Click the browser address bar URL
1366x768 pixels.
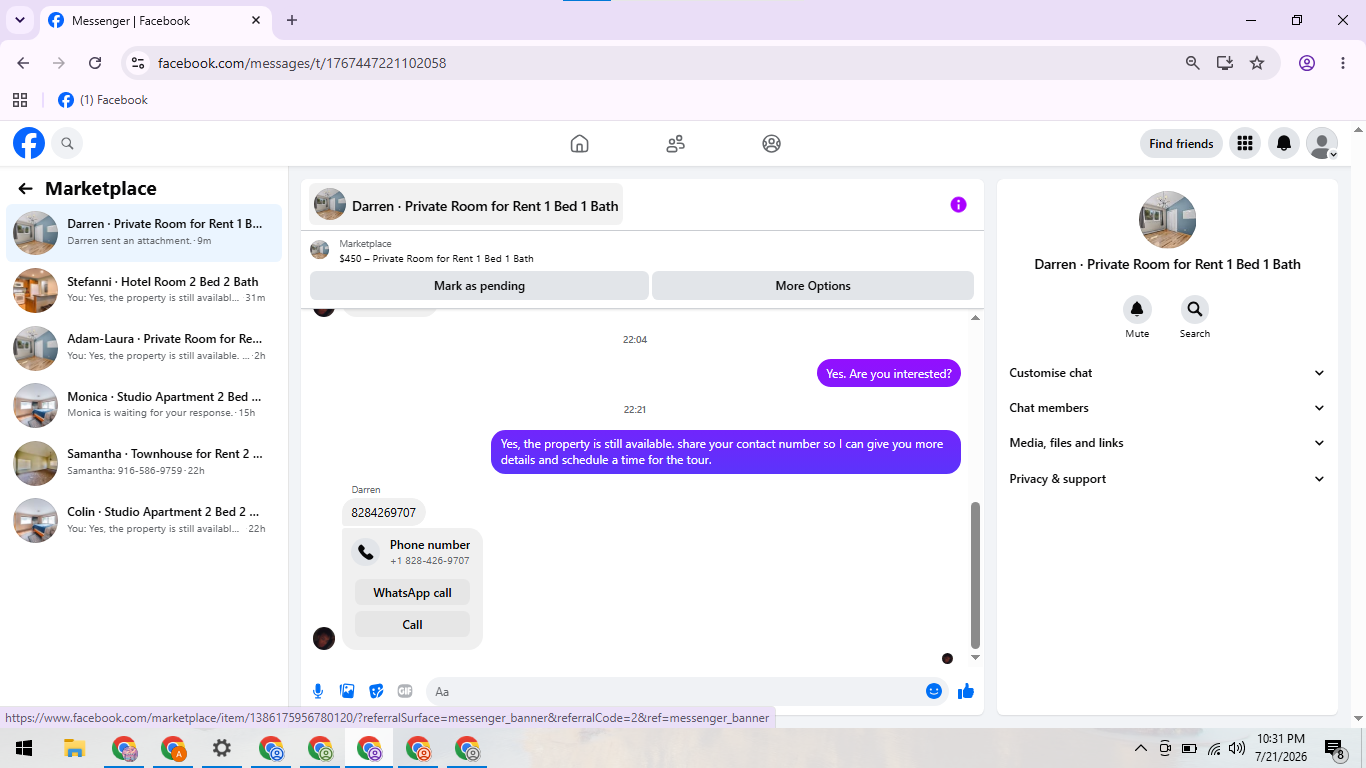[x=302, y=63]
